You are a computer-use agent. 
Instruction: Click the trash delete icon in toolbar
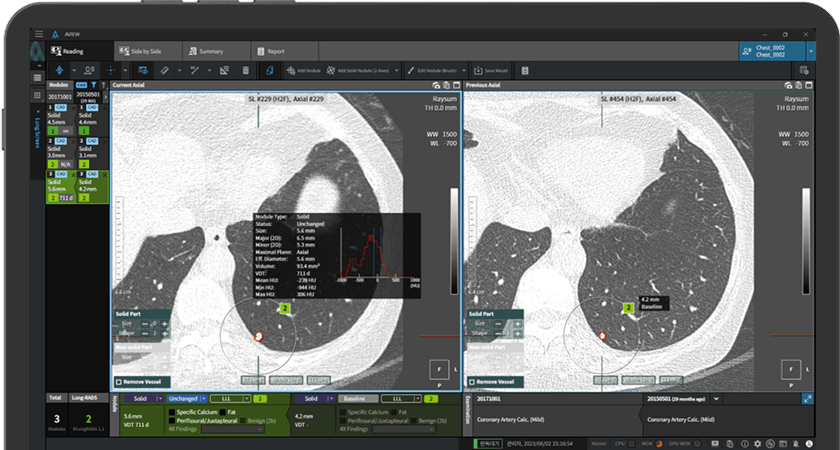click(246, 71)
